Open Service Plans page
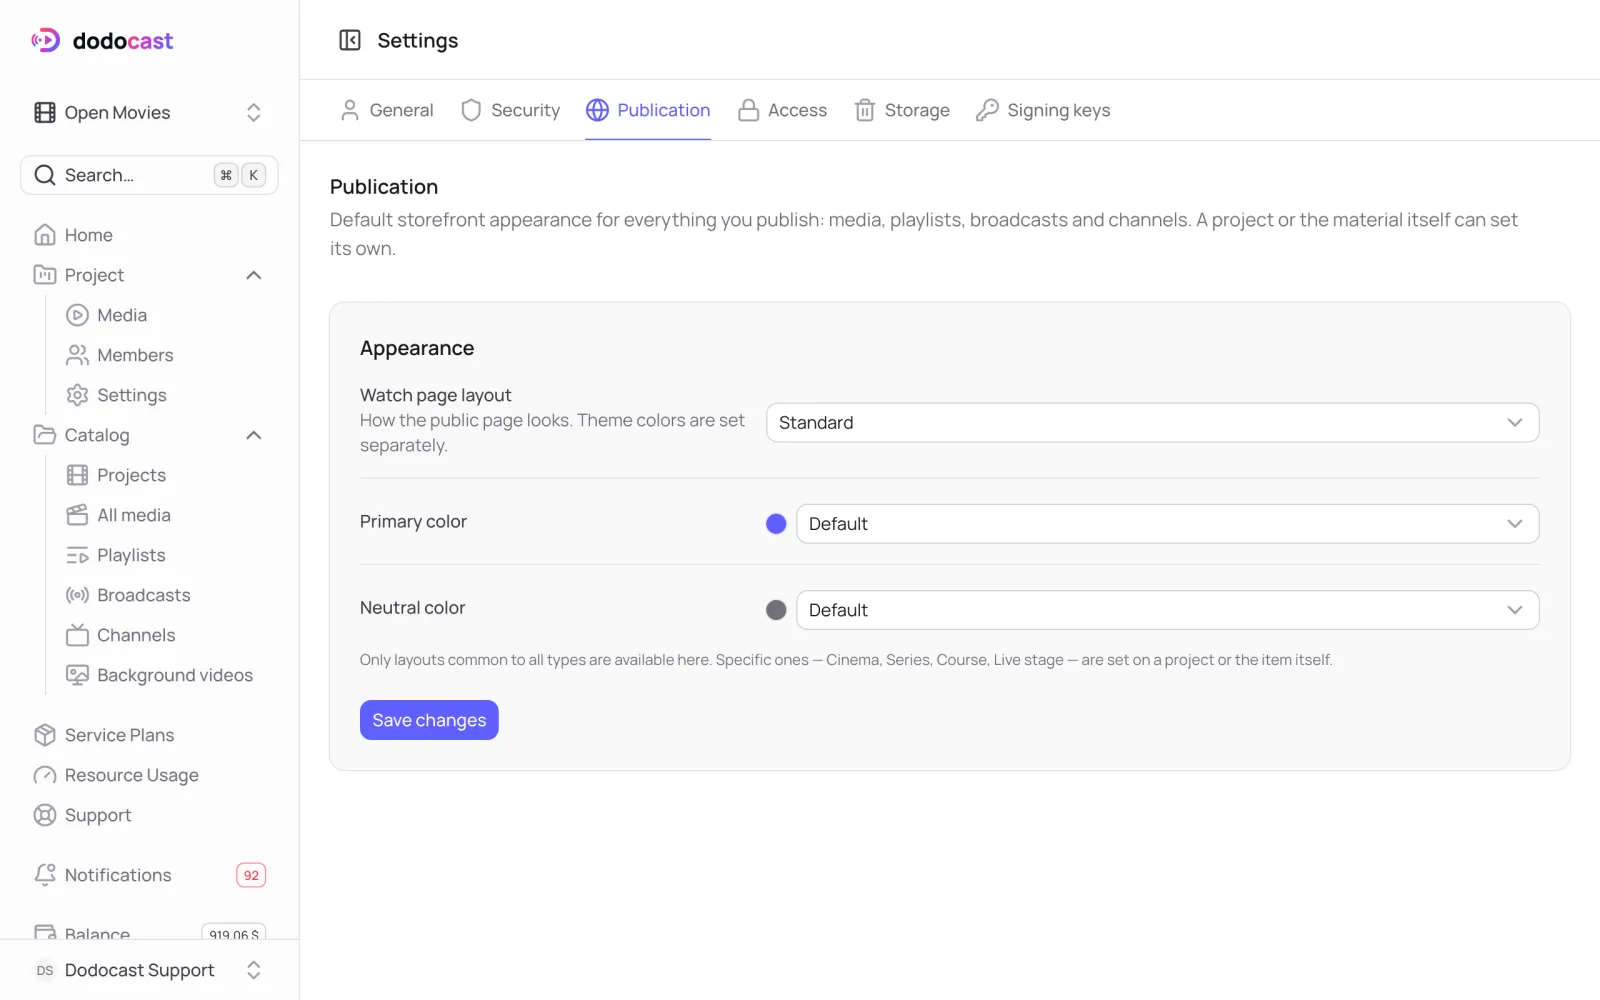 [150, 735]
